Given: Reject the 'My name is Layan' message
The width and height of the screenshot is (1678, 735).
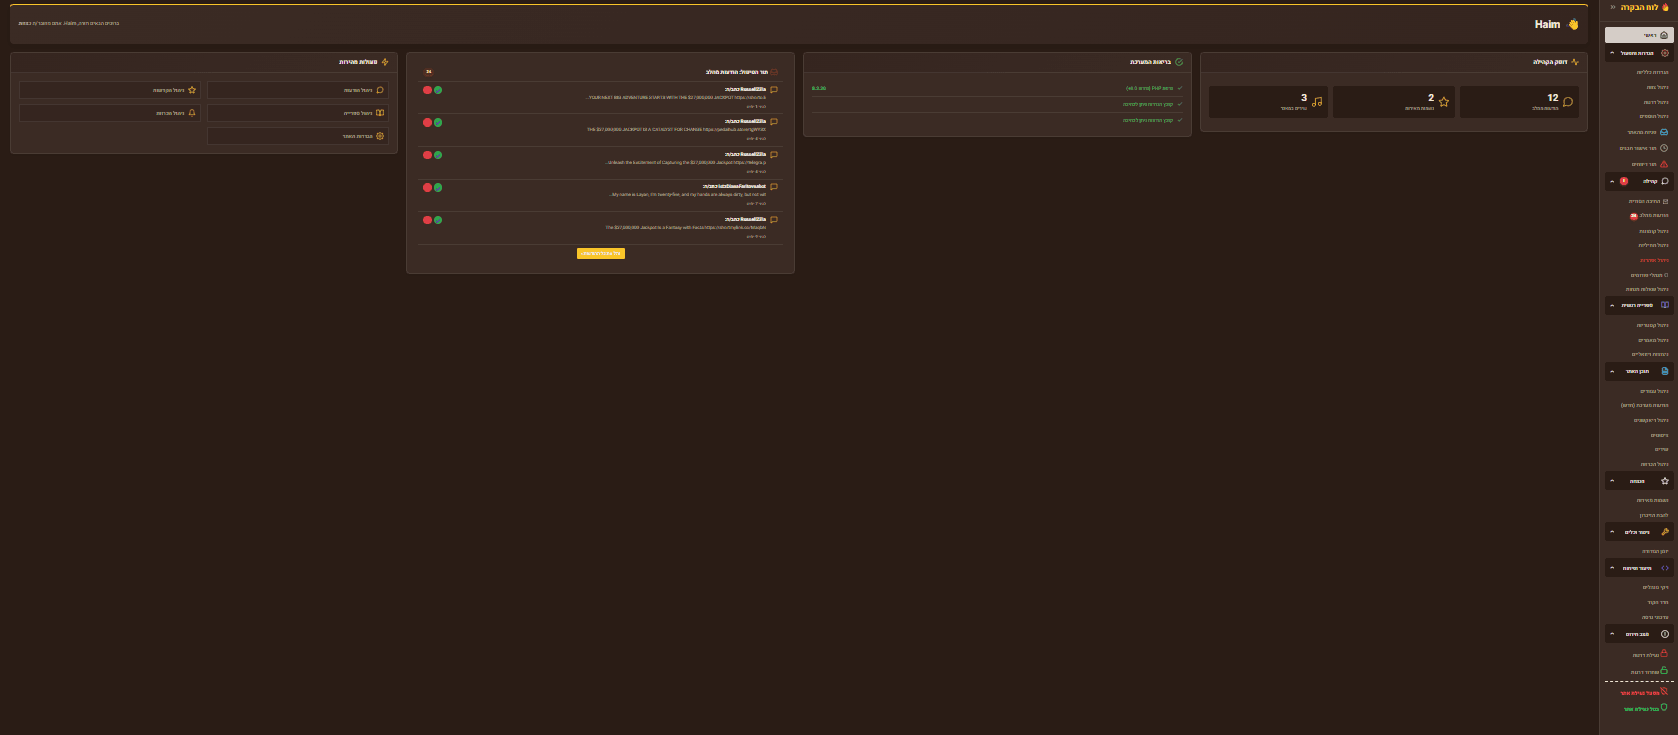Looking at the screenshot, I should pyautogui.click(x=427, y=187).
